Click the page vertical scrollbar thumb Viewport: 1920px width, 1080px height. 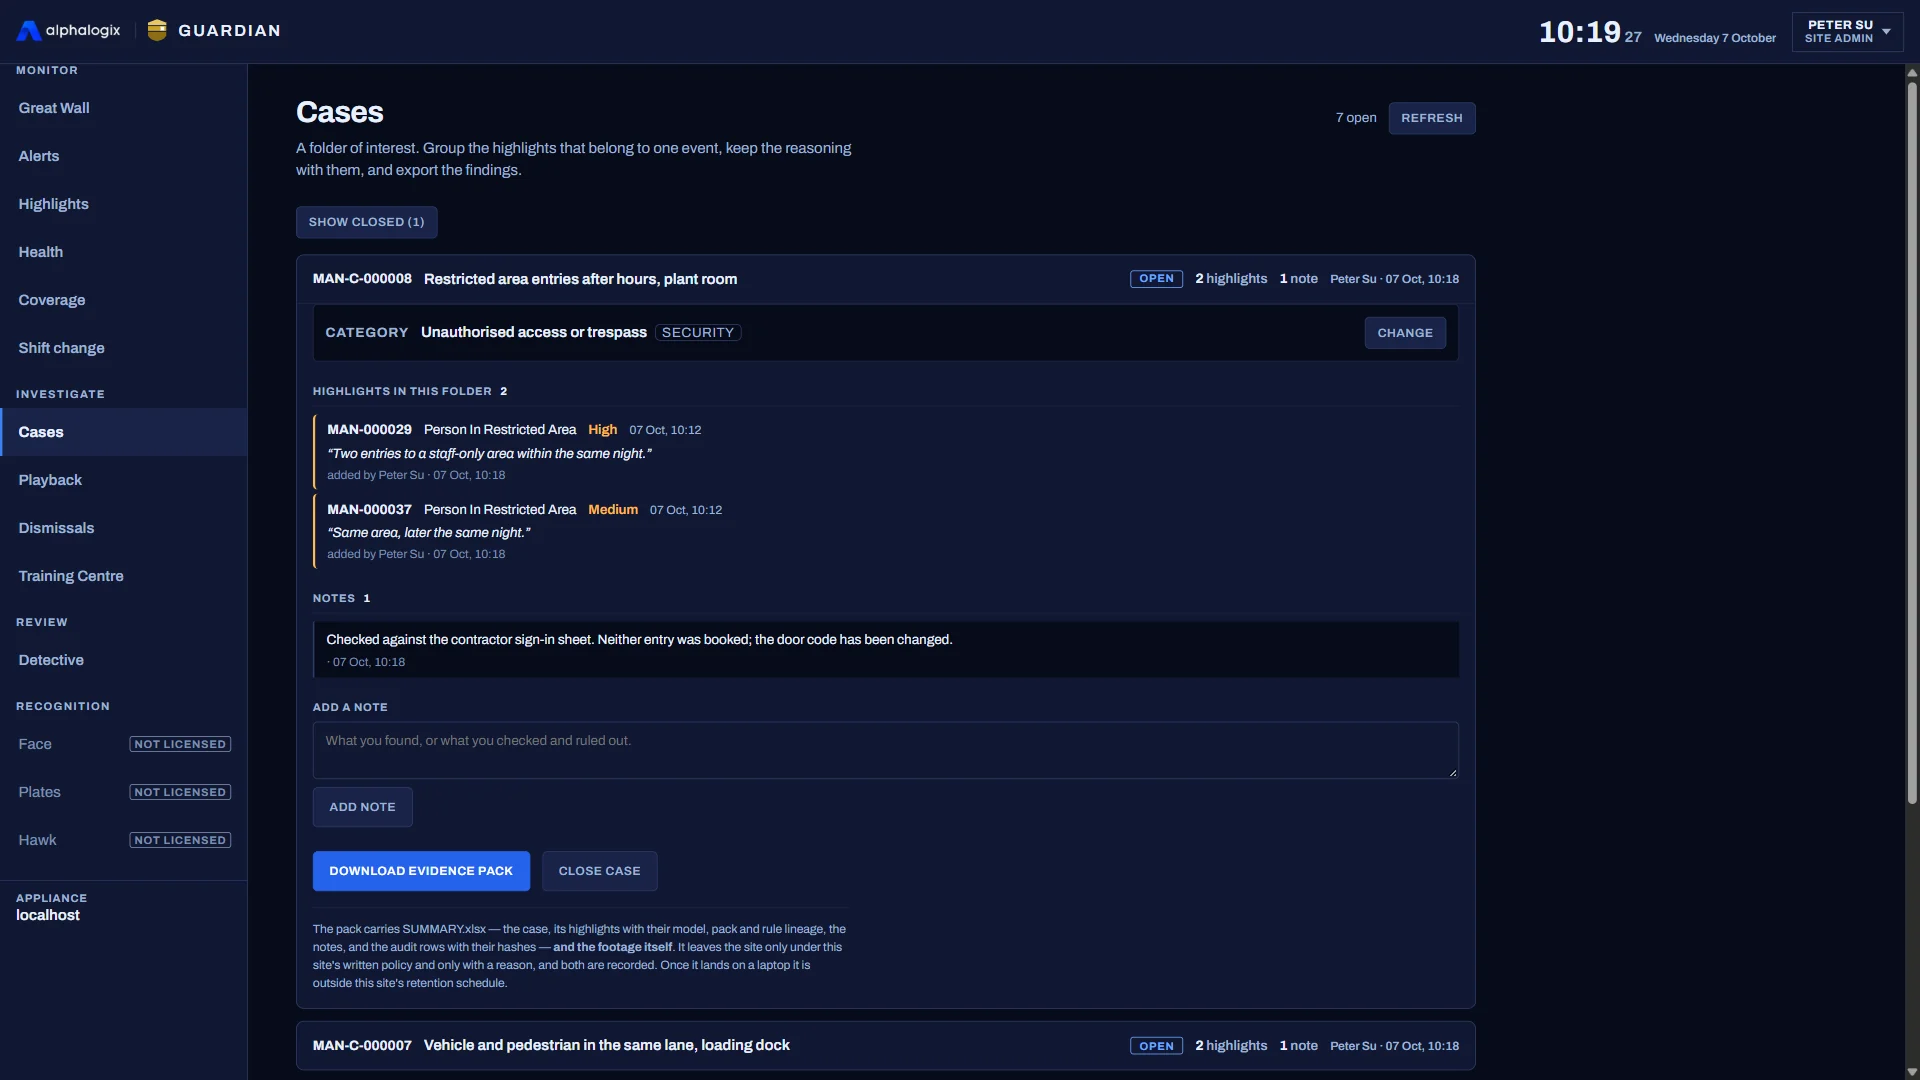click(x=1912, y=442)
